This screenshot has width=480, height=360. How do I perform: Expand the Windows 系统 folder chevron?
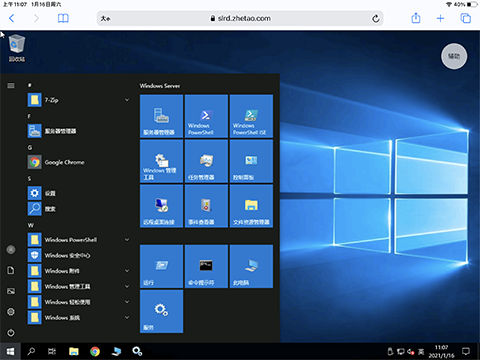coord(127,317)
